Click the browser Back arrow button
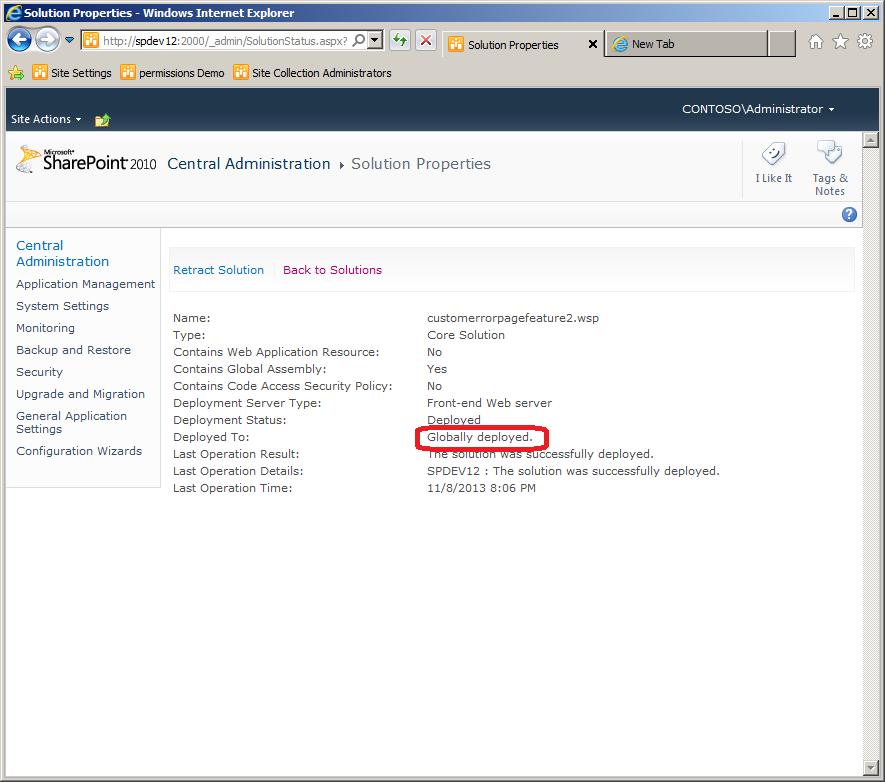Image resolution: width=885 pixels, height=782 pixels. [19, 40]
